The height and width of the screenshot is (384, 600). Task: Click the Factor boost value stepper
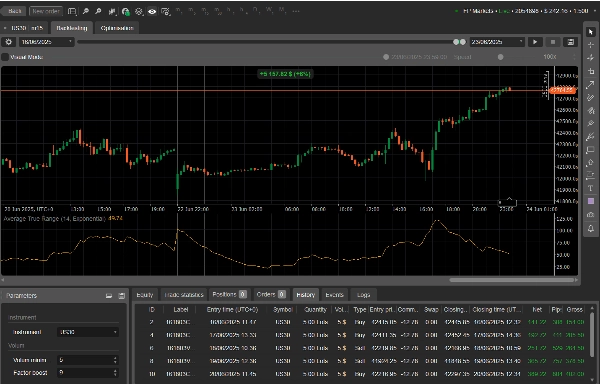click(x=115, y=373)
